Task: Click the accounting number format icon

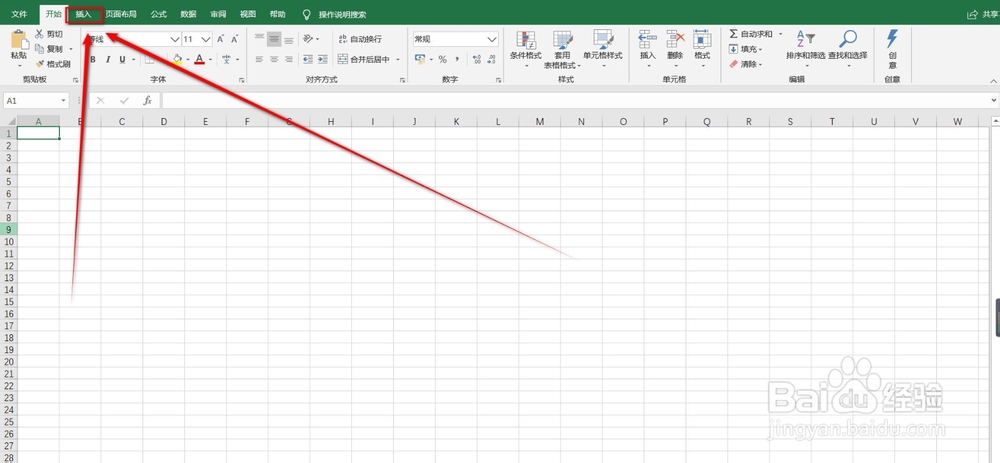Action: [420, 59]
